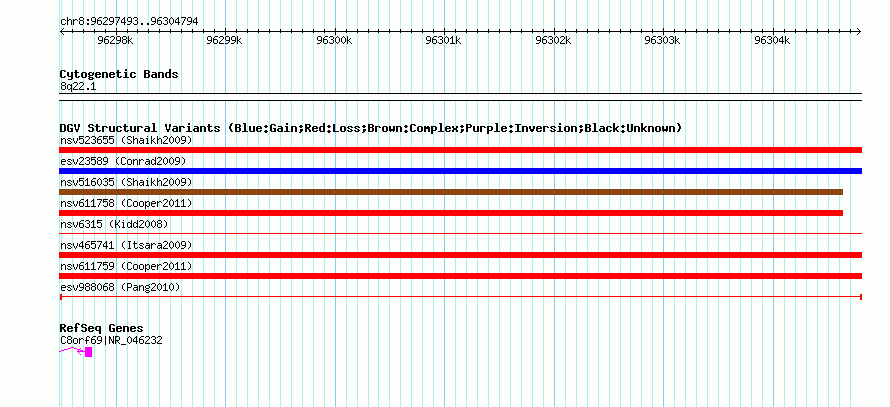This screenshot has height=407, width=890.
Task: Click the DGV Structural Variants track title
Action: [371, 128]
